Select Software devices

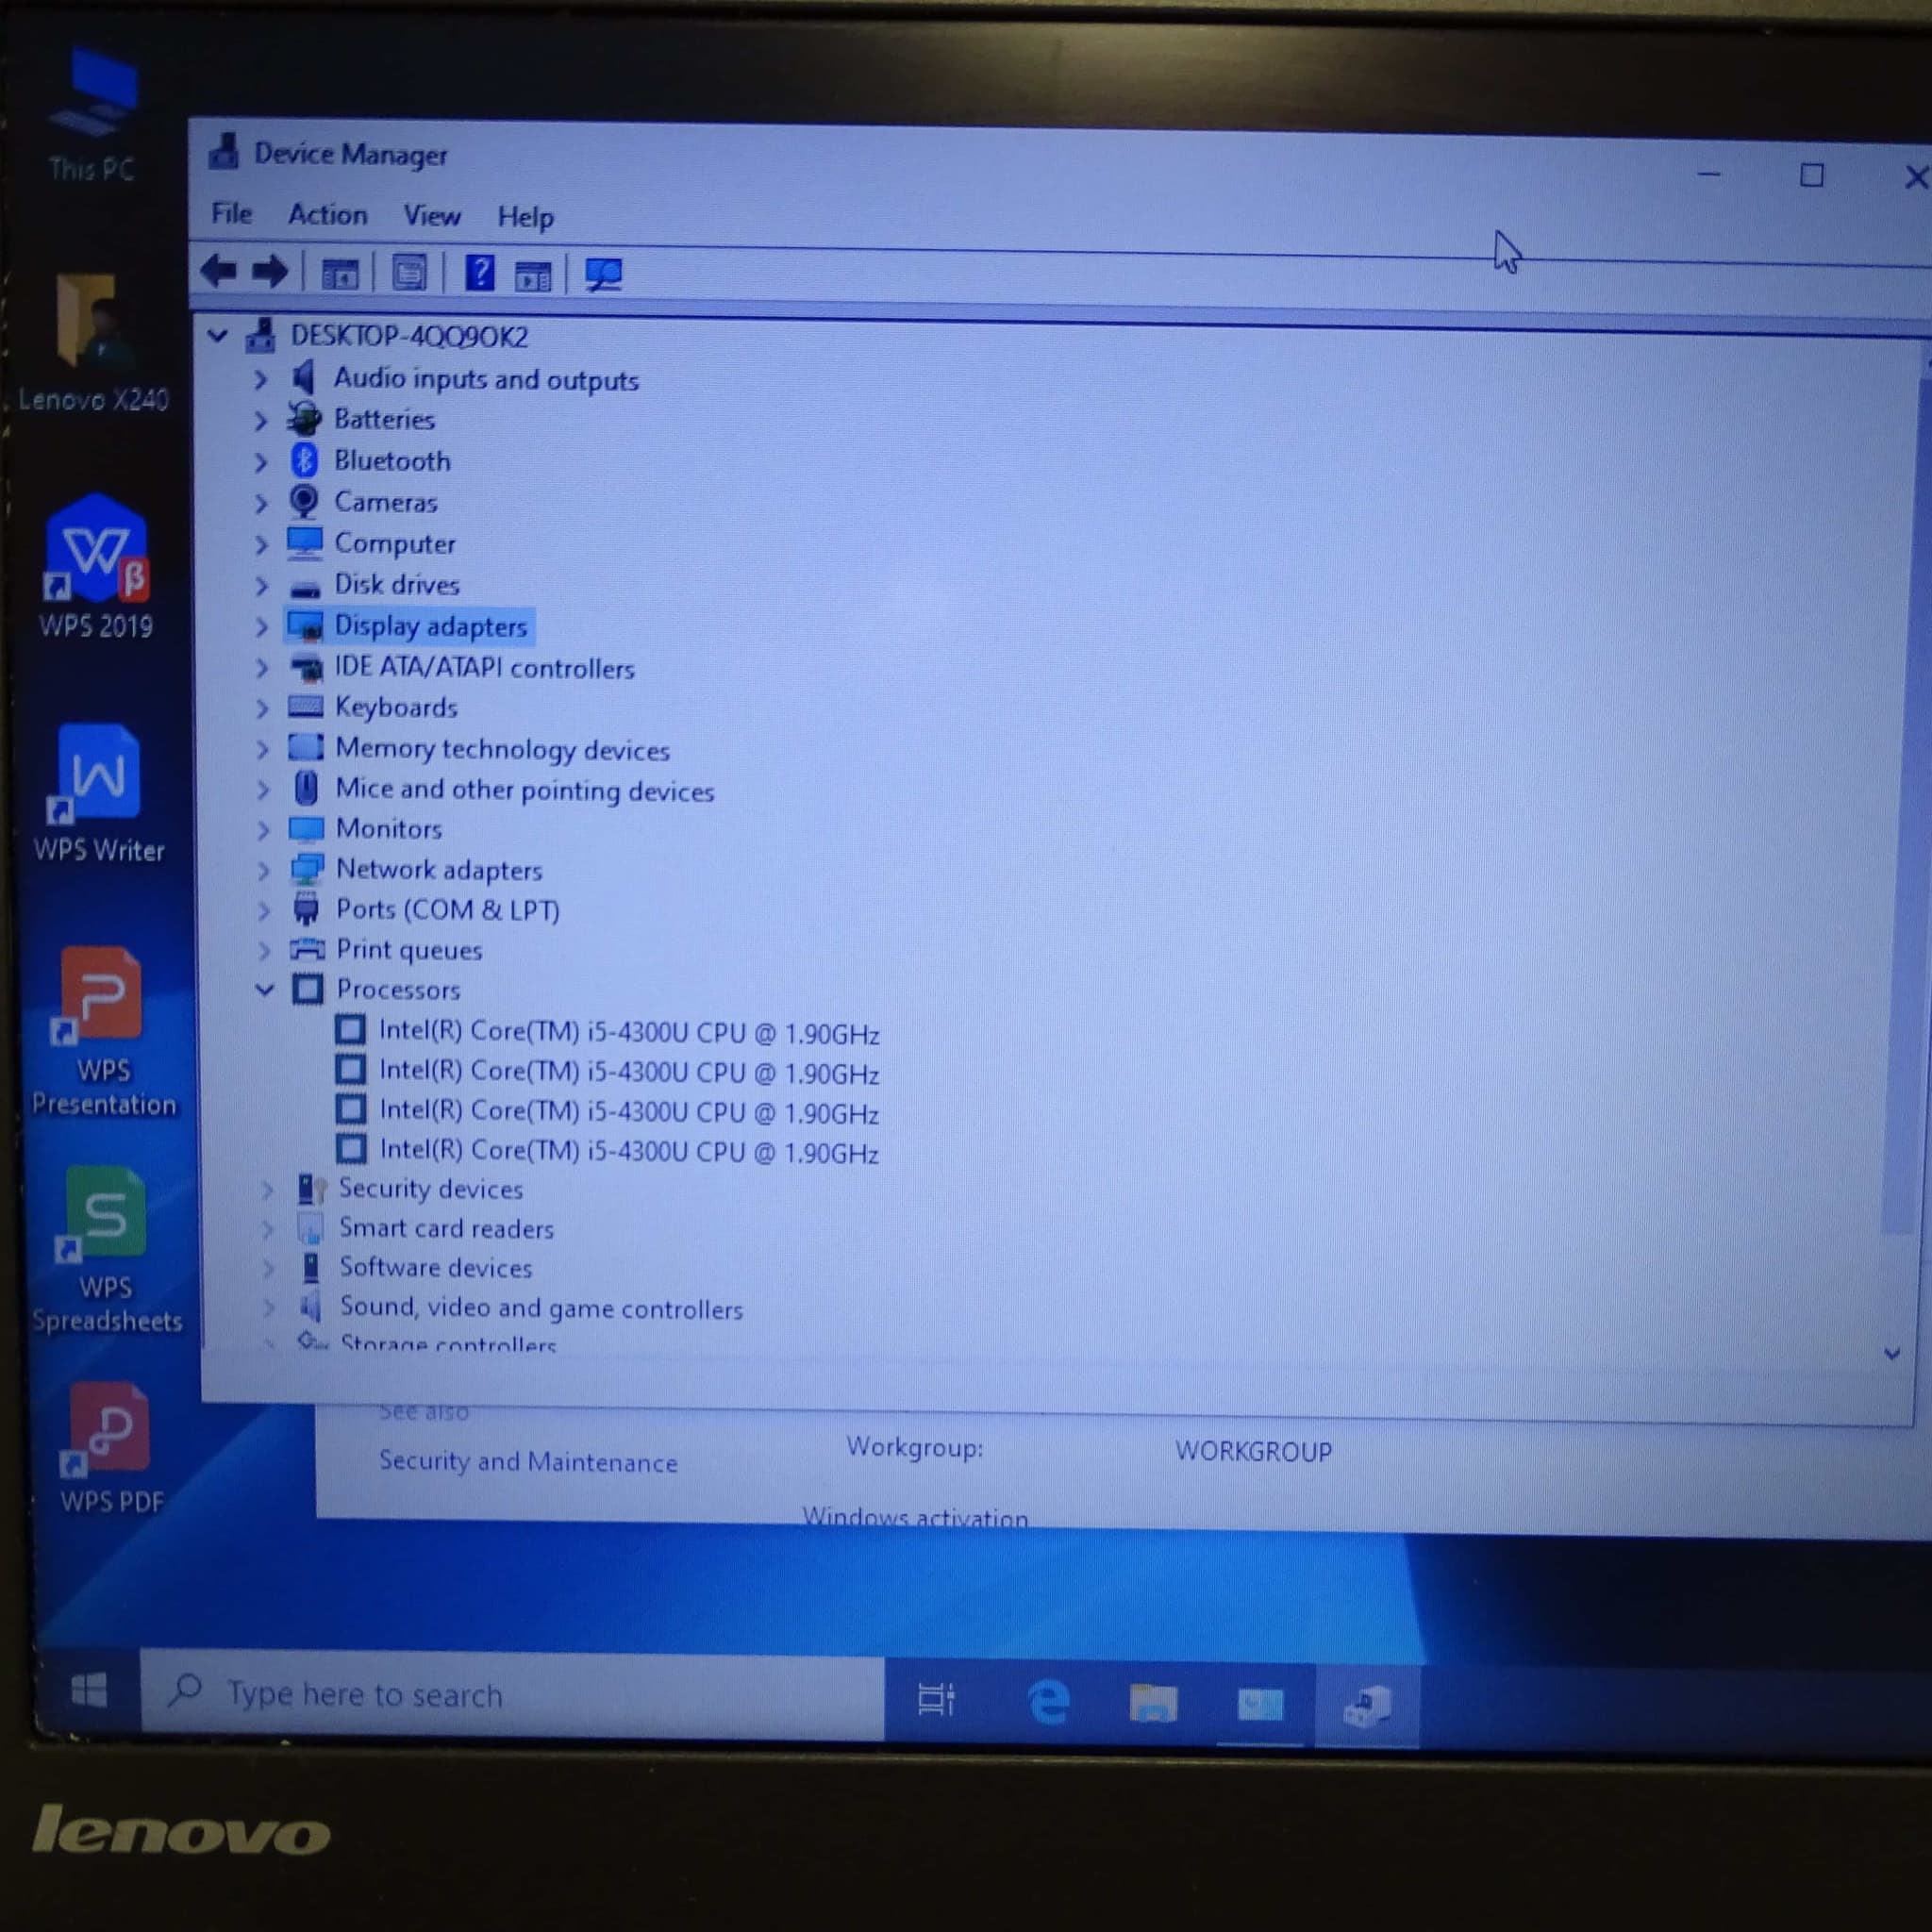coord(435,1267)
